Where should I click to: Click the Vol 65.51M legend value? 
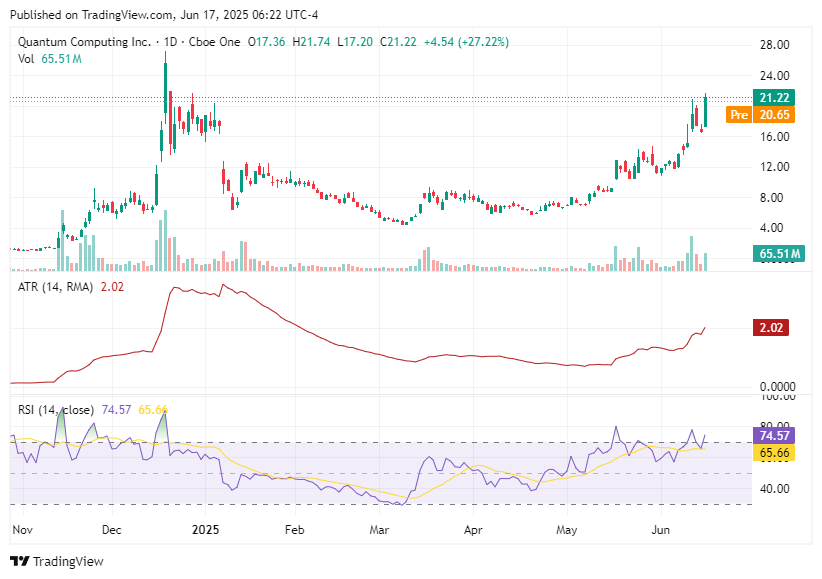[x=61, y=59]
